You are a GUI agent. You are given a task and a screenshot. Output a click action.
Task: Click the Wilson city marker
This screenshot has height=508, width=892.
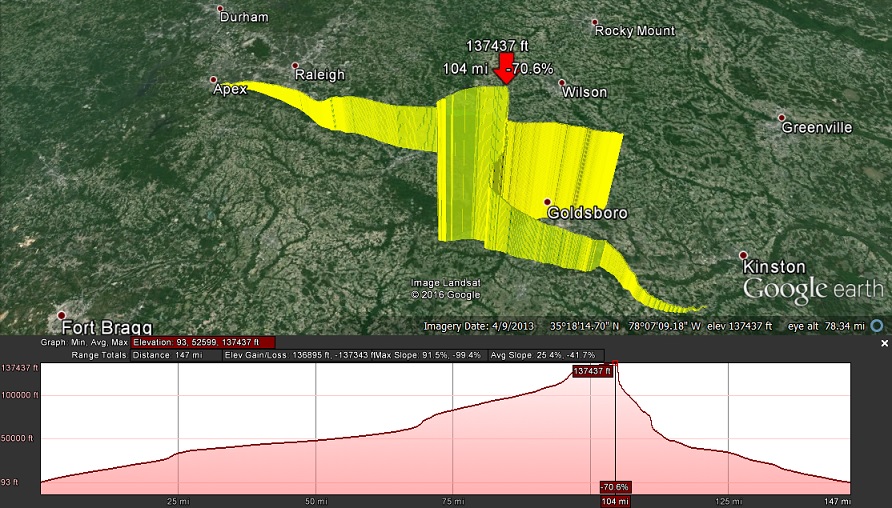562,84
